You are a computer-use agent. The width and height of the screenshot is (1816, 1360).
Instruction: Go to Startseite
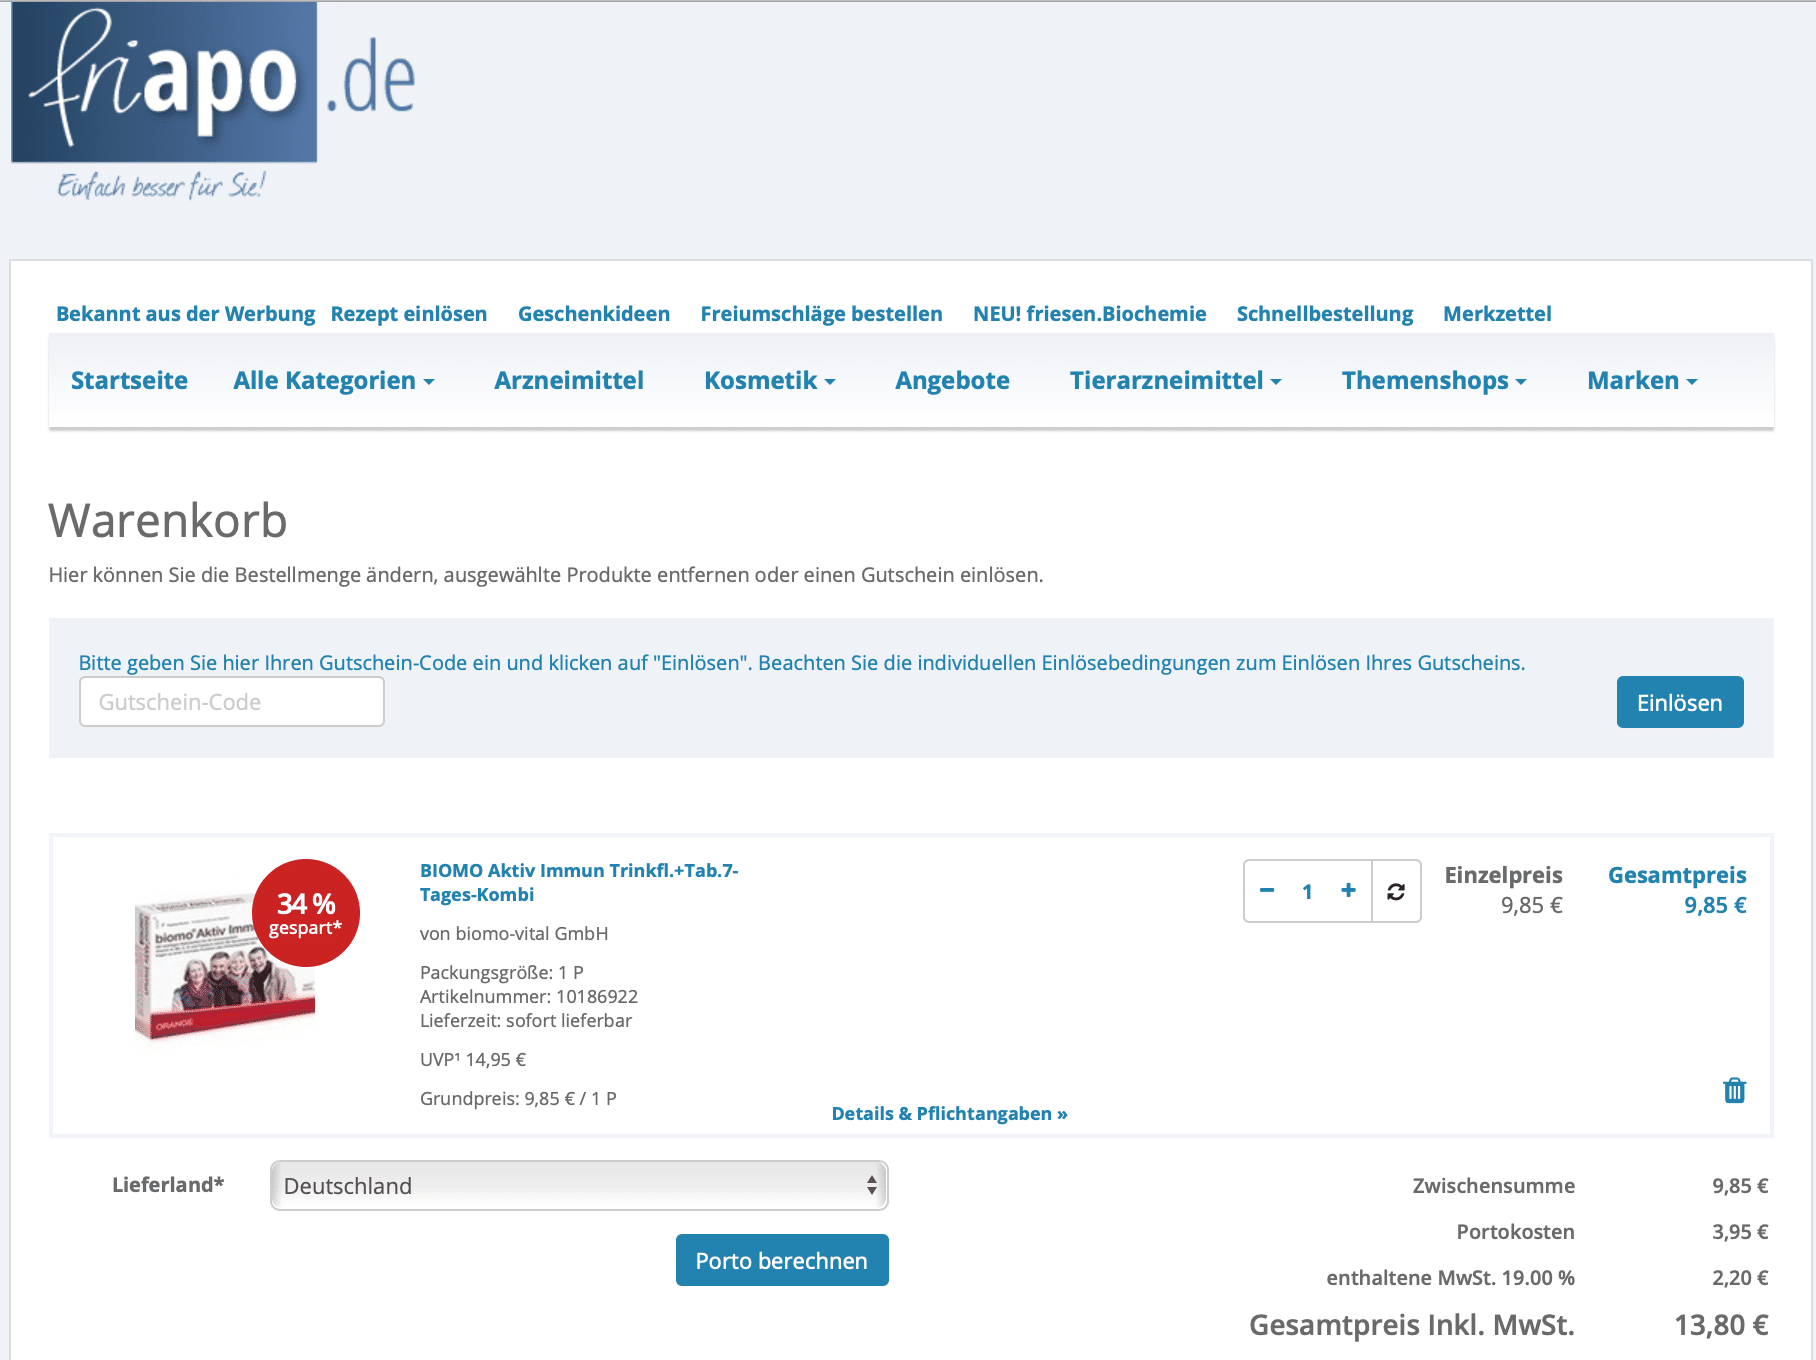pos(129,380)
